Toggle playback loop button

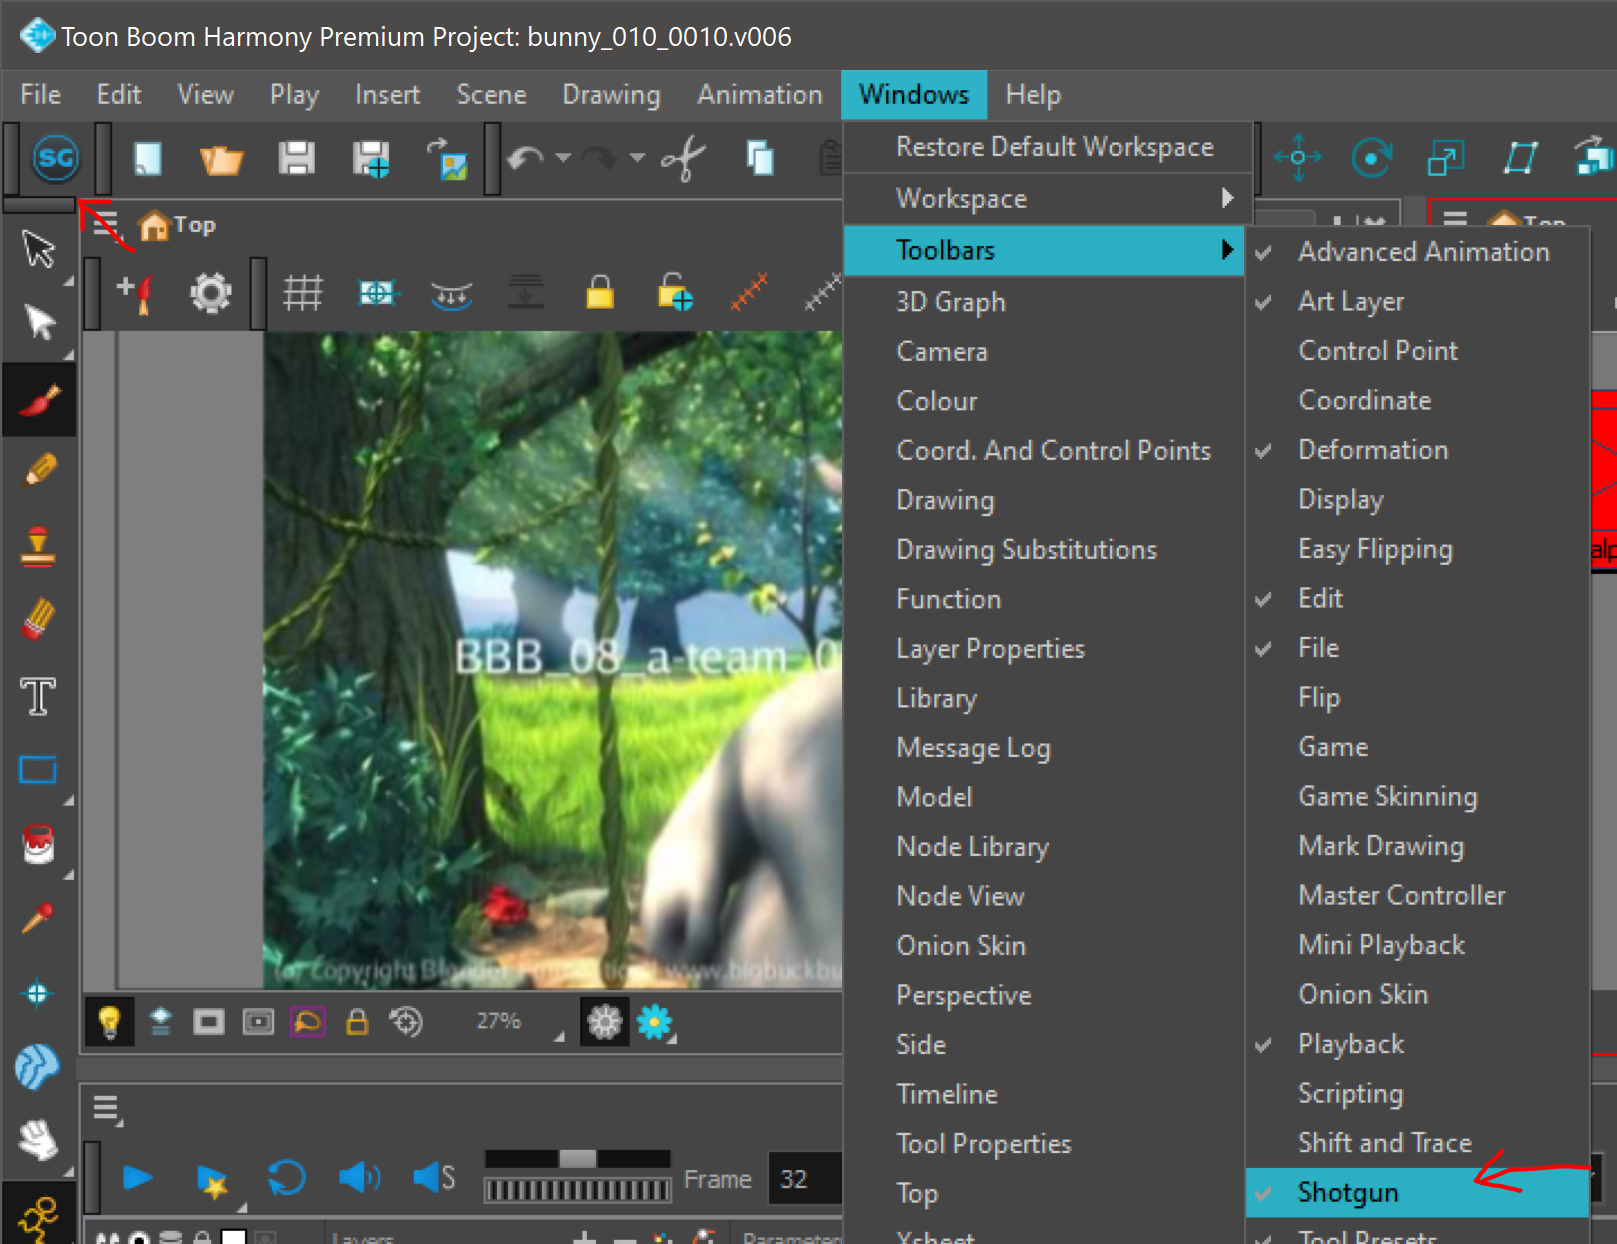(287, 1178)
